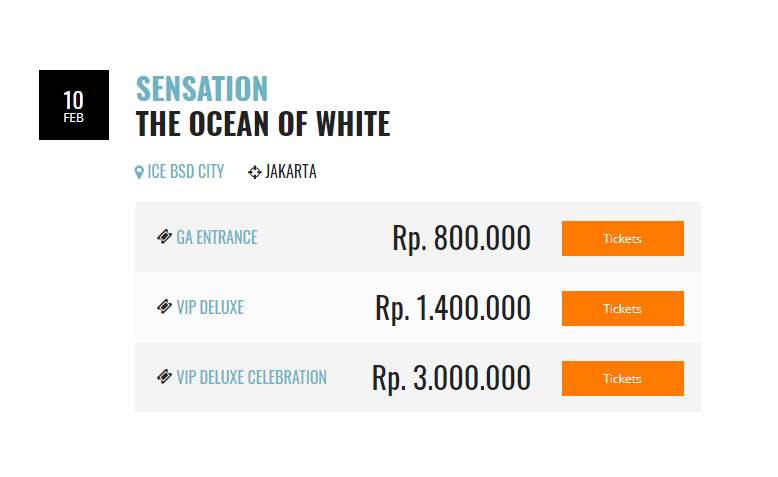Select the JAKARTA city label
Viewport: 778px width, 477px height.
(x=290, y=172)
